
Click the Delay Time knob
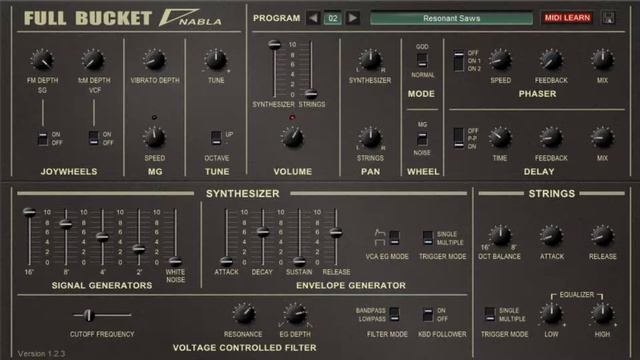[x=500, y=137]
